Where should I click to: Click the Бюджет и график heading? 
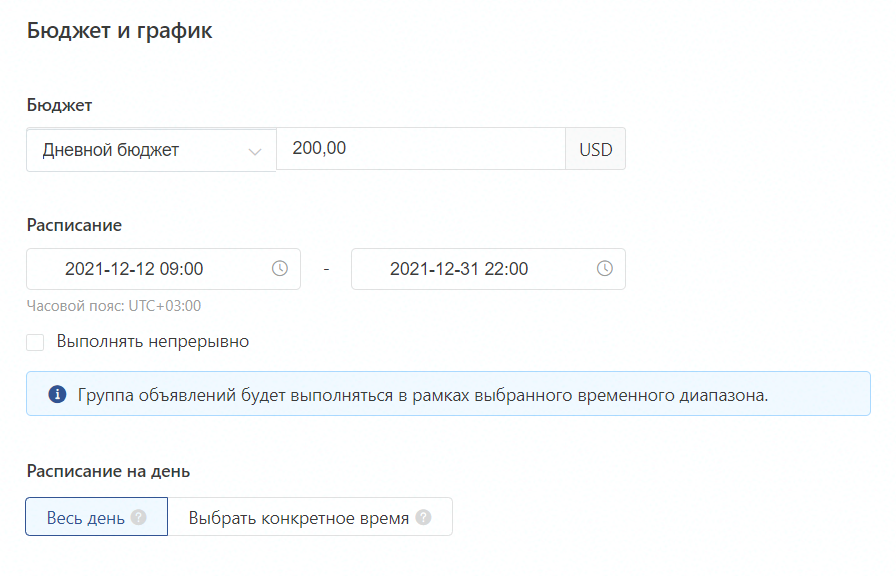point(119,31)
